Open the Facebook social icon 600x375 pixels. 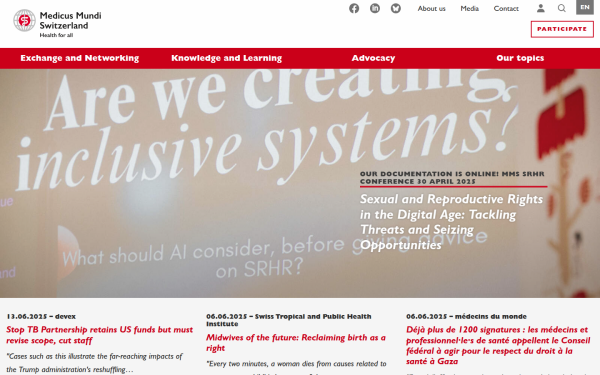[x=354, y=8]
